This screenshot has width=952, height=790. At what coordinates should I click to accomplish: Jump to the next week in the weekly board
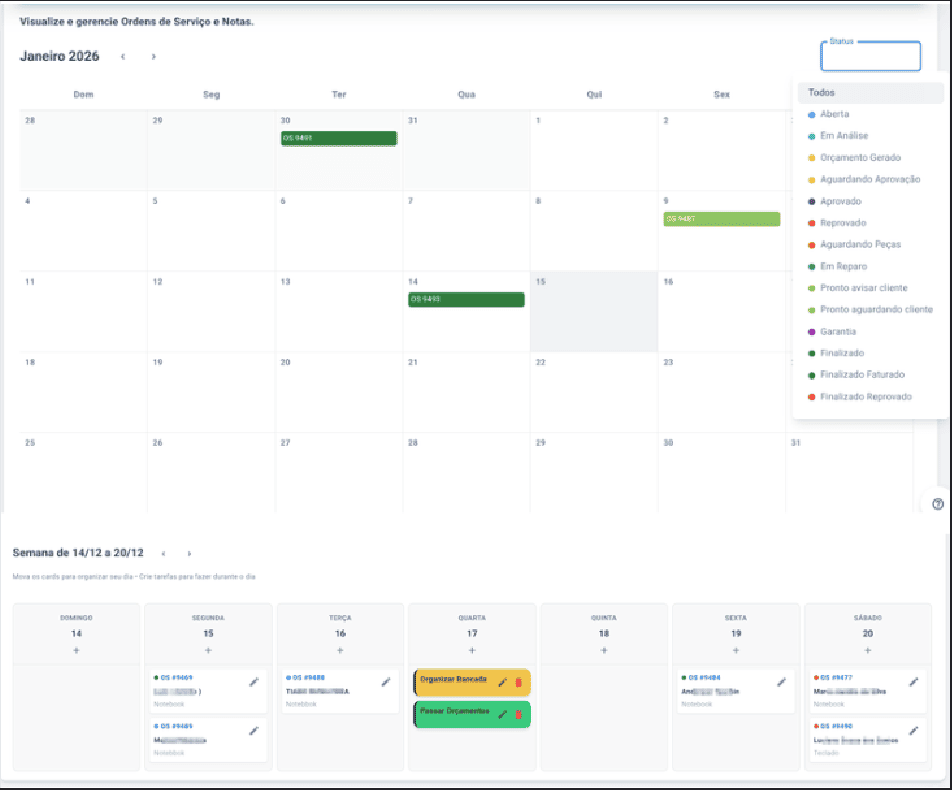coord(189,553)
